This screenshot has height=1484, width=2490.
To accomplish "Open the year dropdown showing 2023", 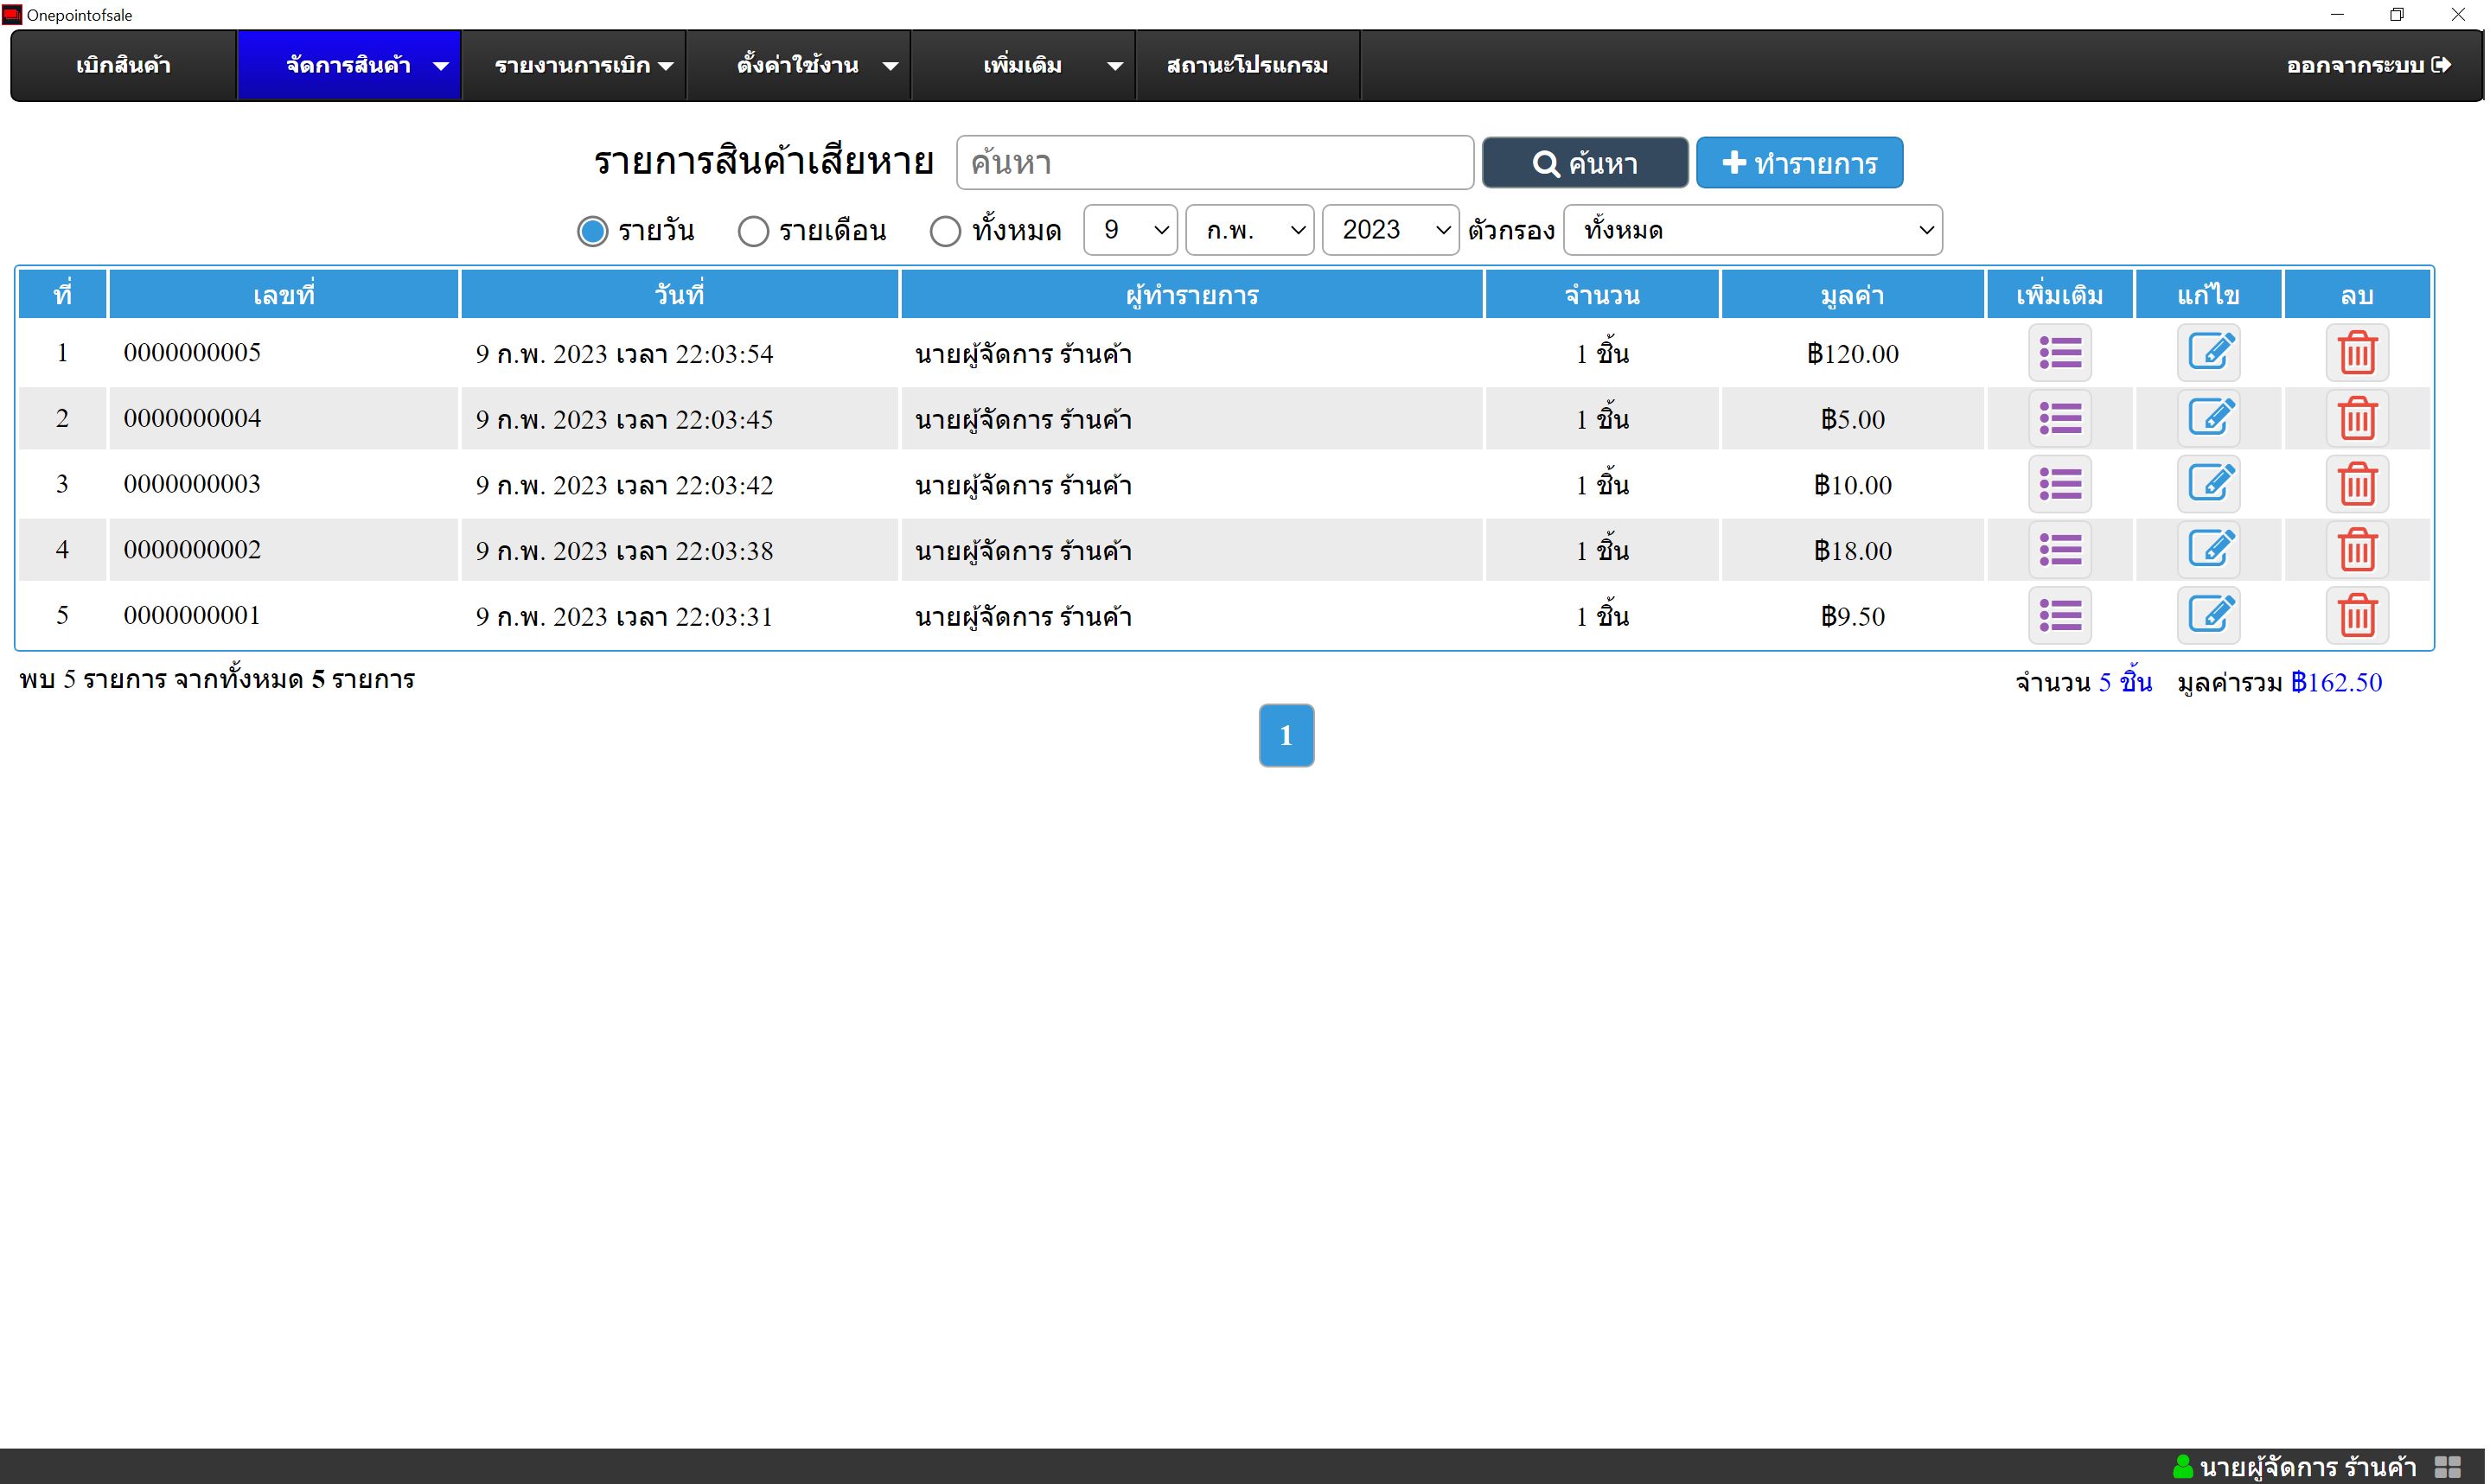I will click(1390, 230).
